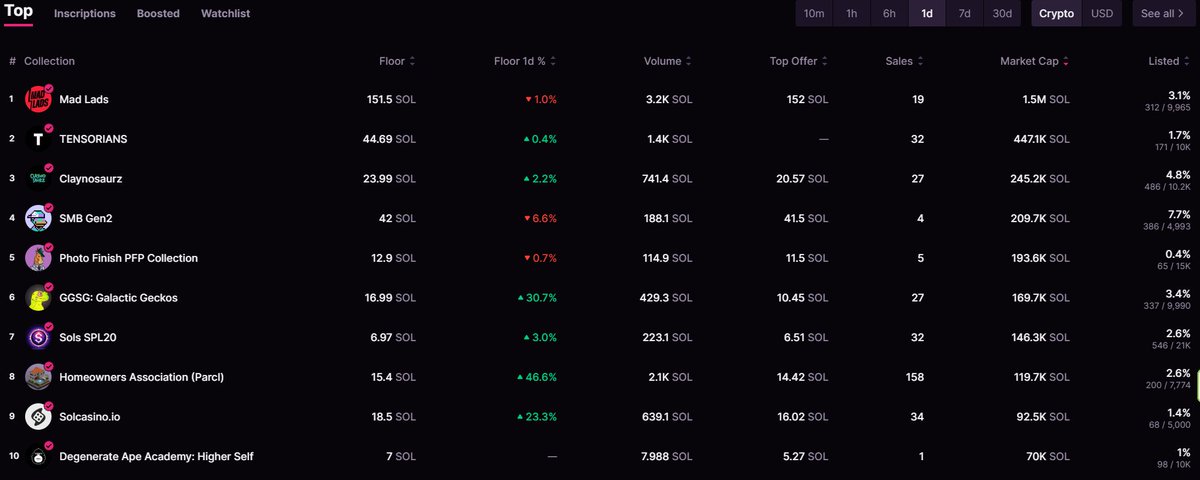This screenshot has width=1200, height=480.
Task: Click the 12.9 SOL floor value
Action: [x=394, y=258]
